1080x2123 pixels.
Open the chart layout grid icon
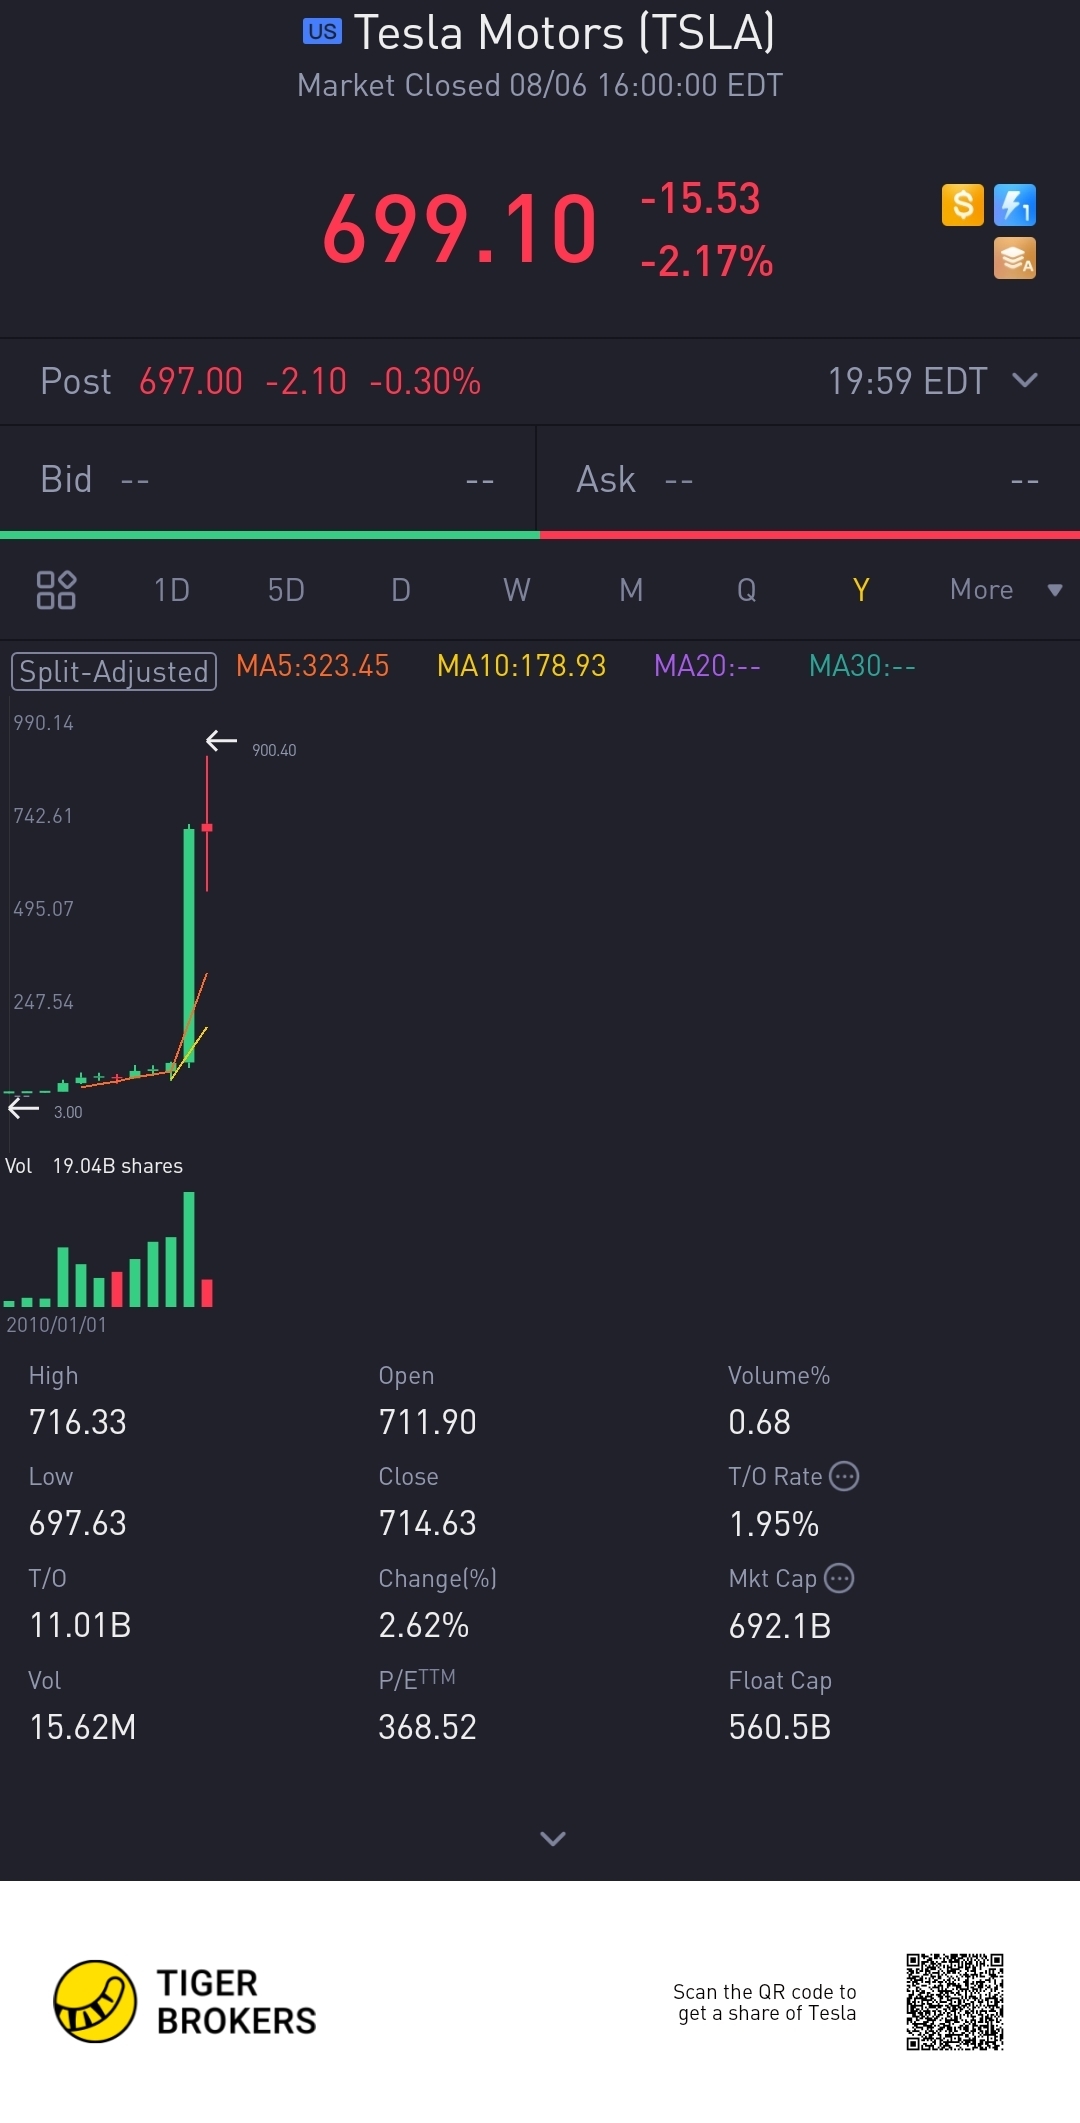pyautogui.click(x=56, y=590)
